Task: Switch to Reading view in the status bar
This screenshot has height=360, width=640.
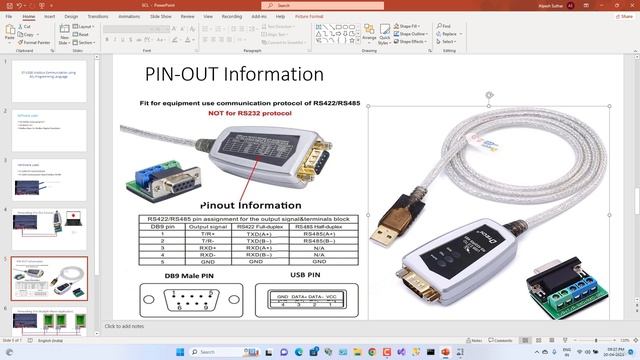Action: 552,340
